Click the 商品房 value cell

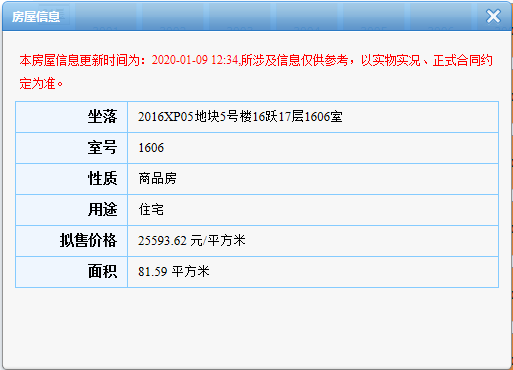pos(313,179)
